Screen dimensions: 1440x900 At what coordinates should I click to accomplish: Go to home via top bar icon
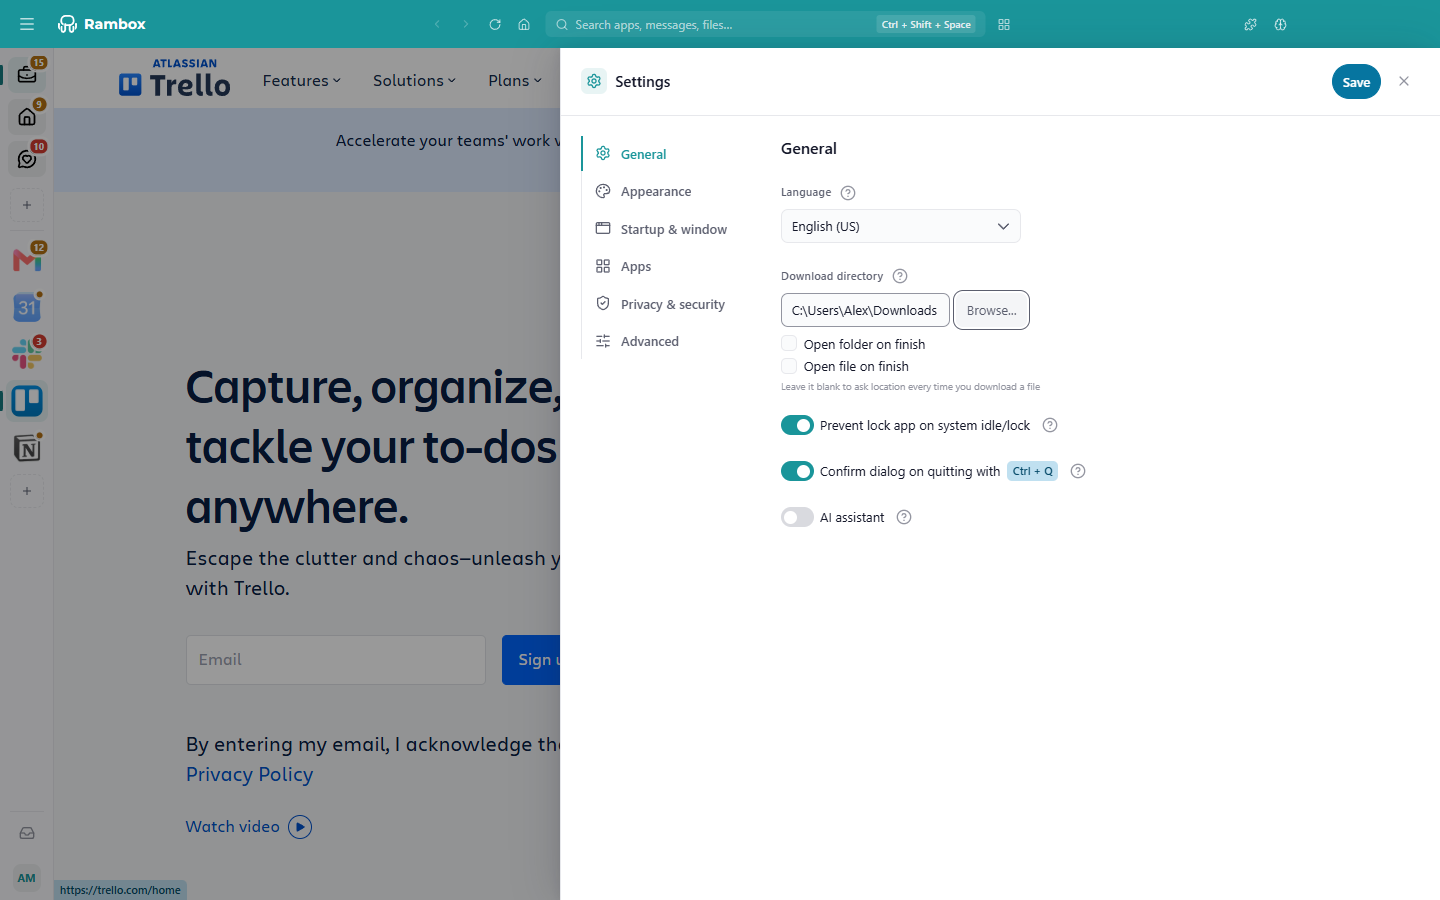524,24
